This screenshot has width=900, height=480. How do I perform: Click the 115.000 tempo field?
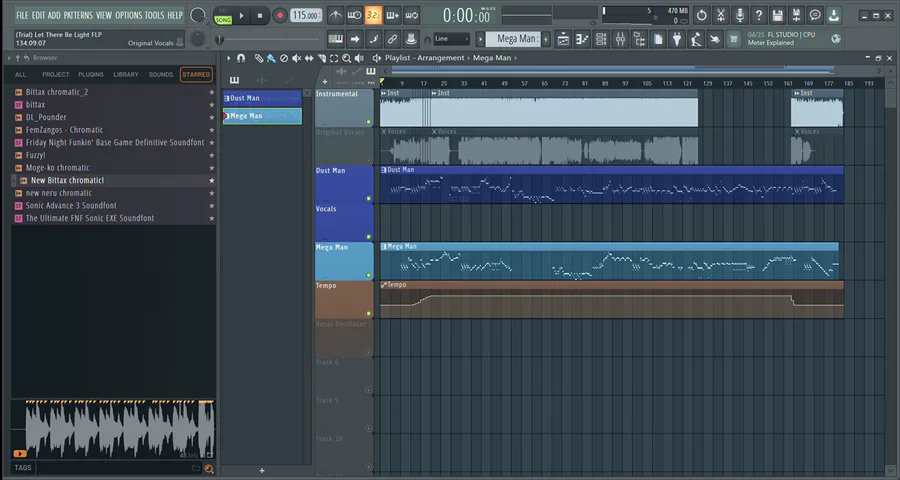305,16
